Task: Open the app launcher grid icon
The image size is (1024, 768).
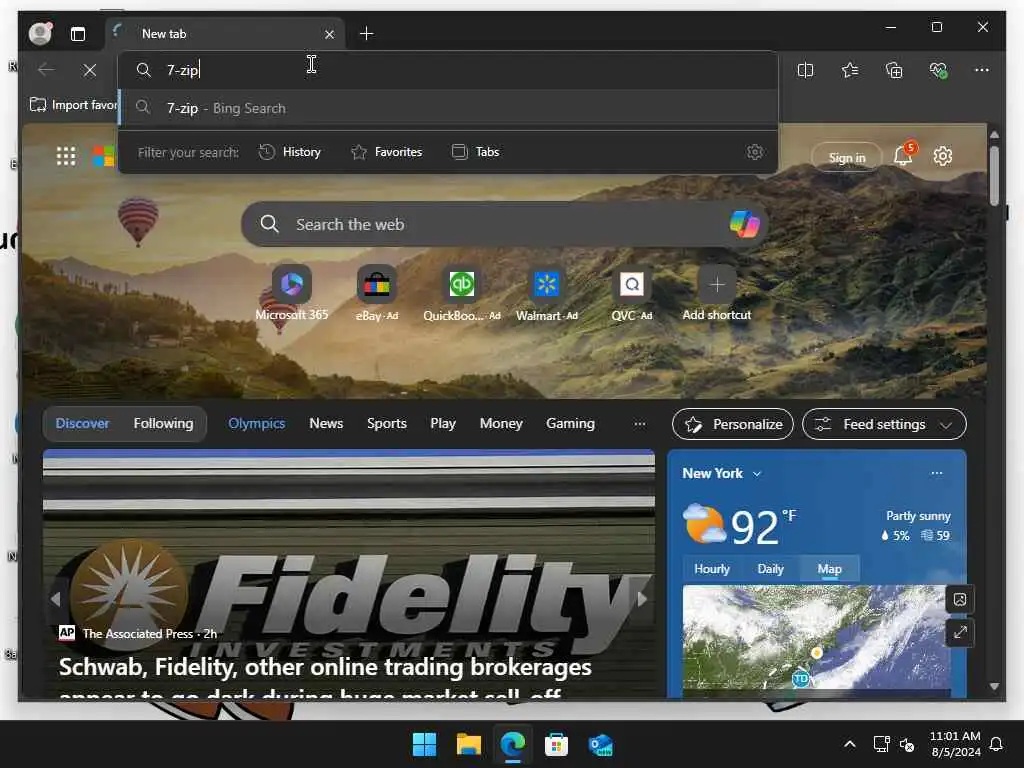Action: coord(66,156)
